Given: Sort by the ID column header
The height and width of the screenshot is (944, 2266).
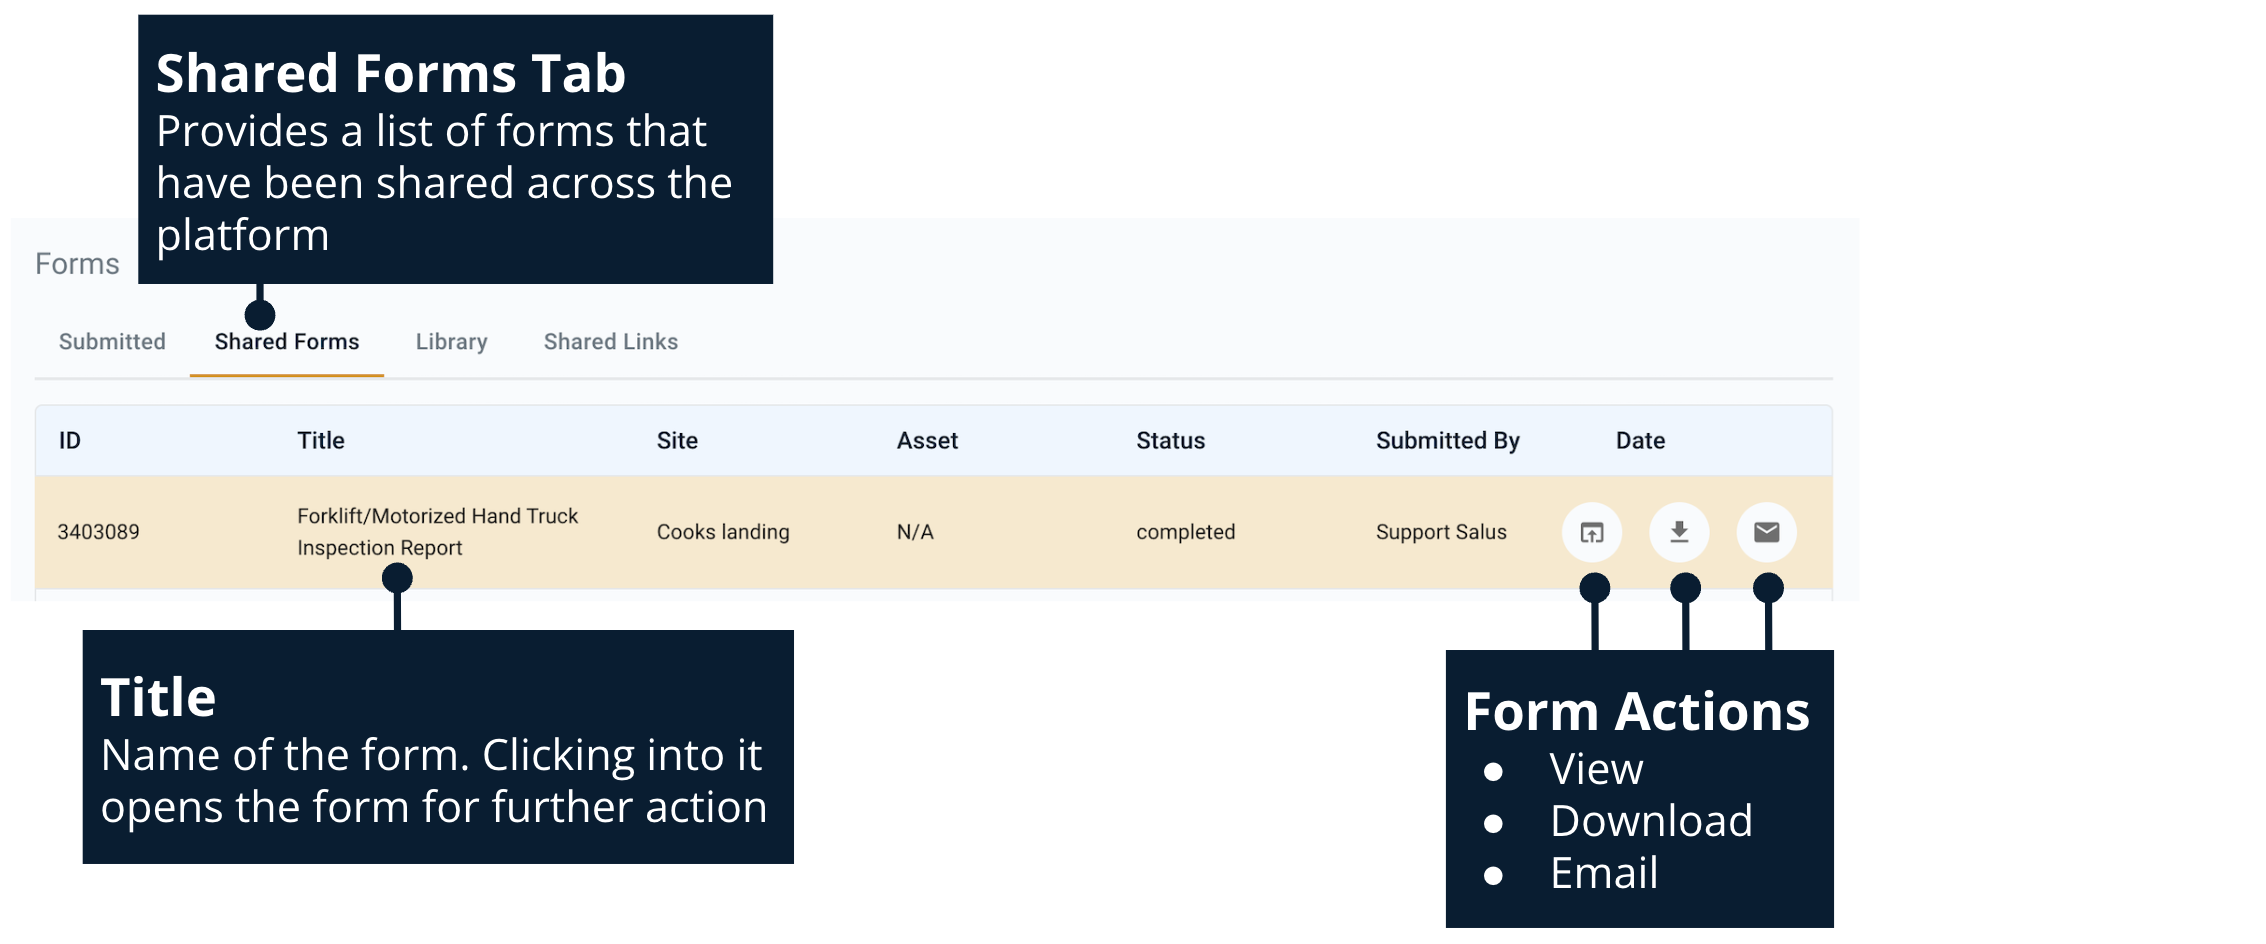Looking at the screenshot, I should 70,441.
